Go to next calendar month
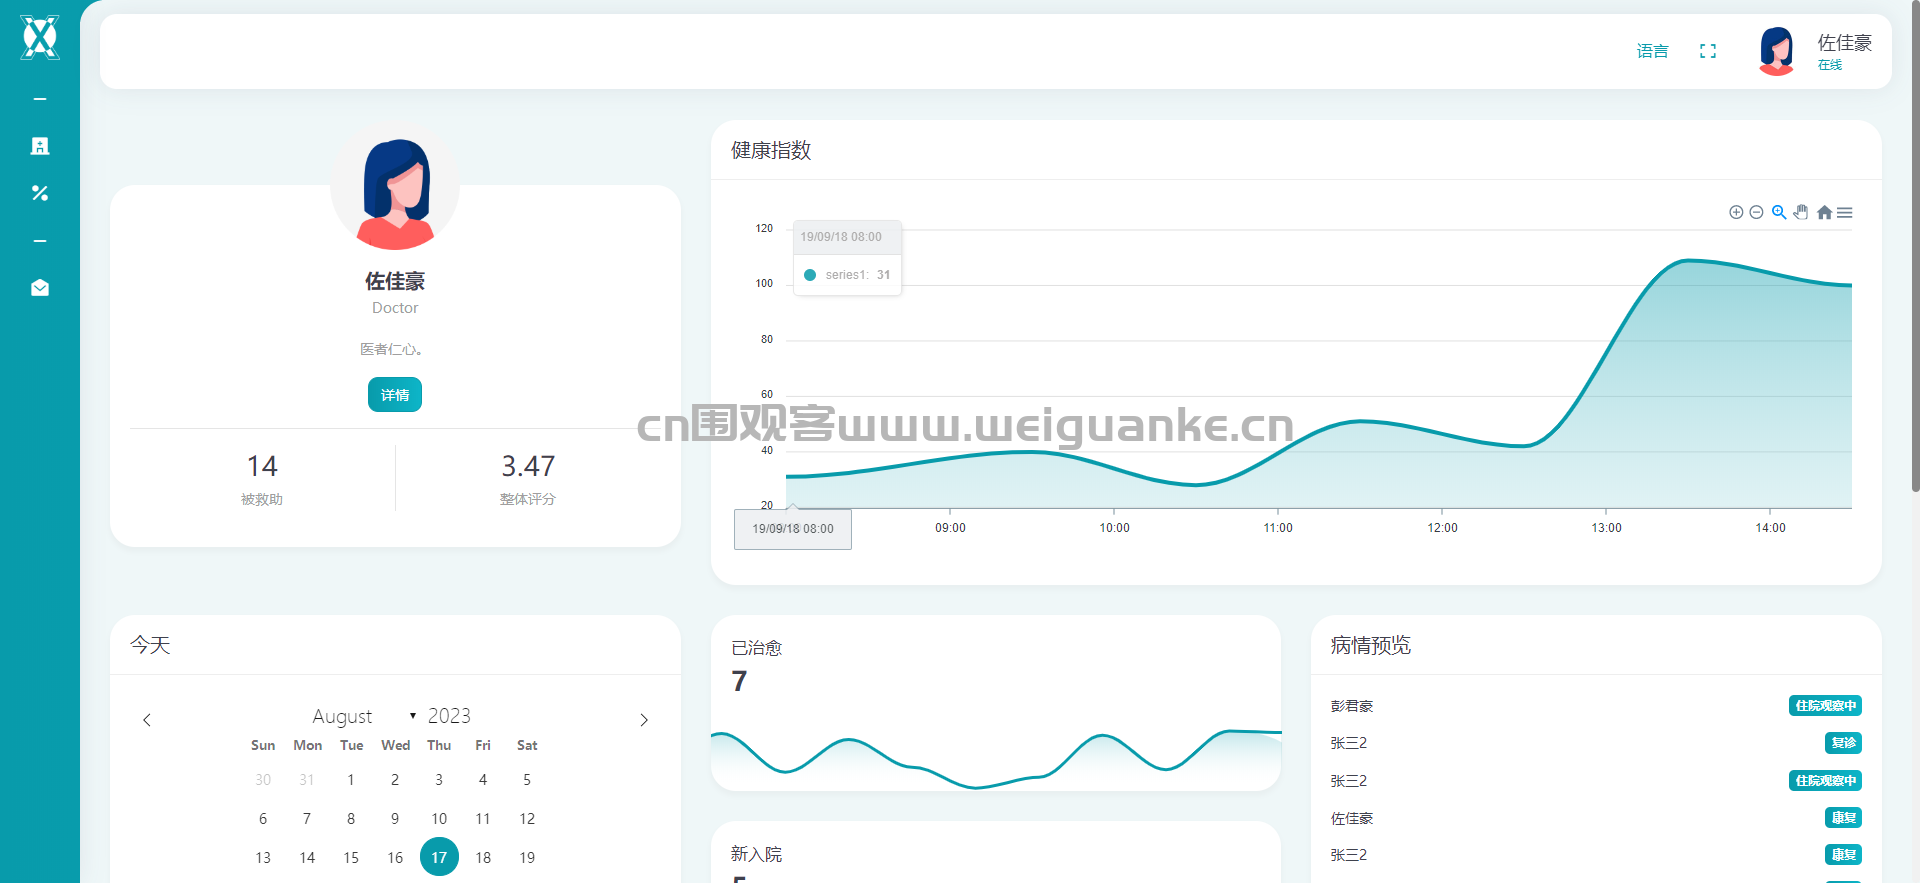The image size is (1920, 883). (644, 720)
